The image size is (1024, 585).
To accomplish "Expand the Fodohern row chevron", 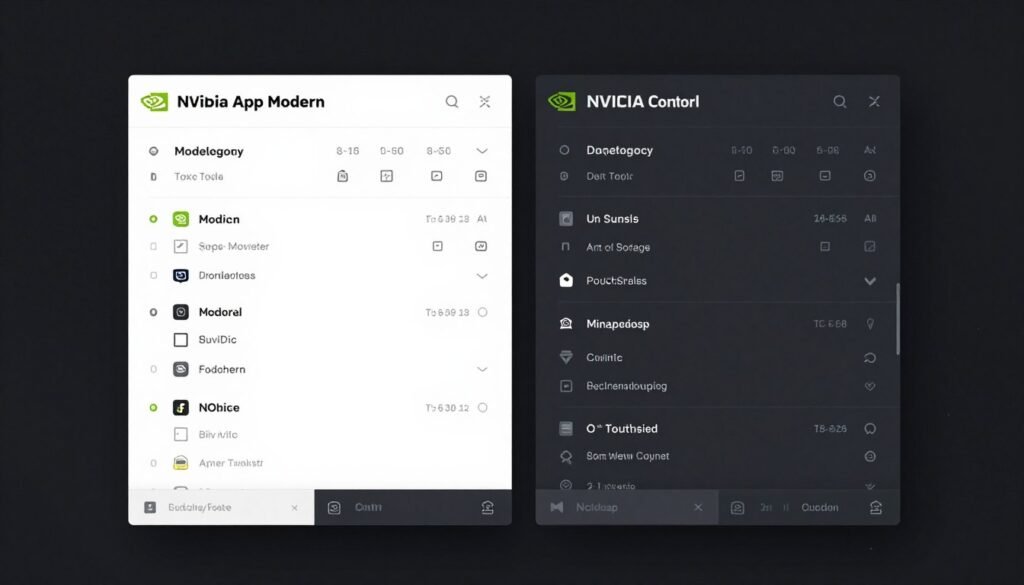I will pos(482,369).
